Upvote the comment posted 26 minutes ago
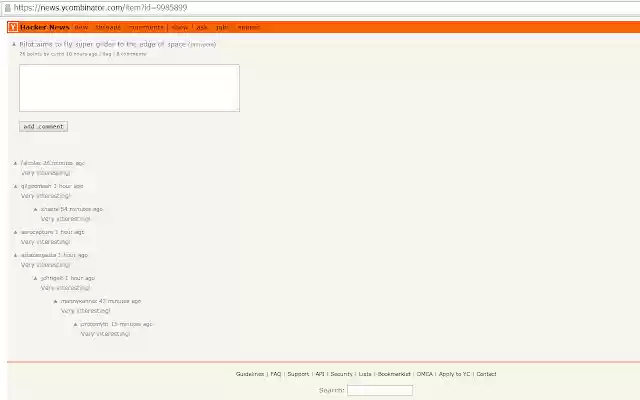640x400 pixels. coord(16,163)
